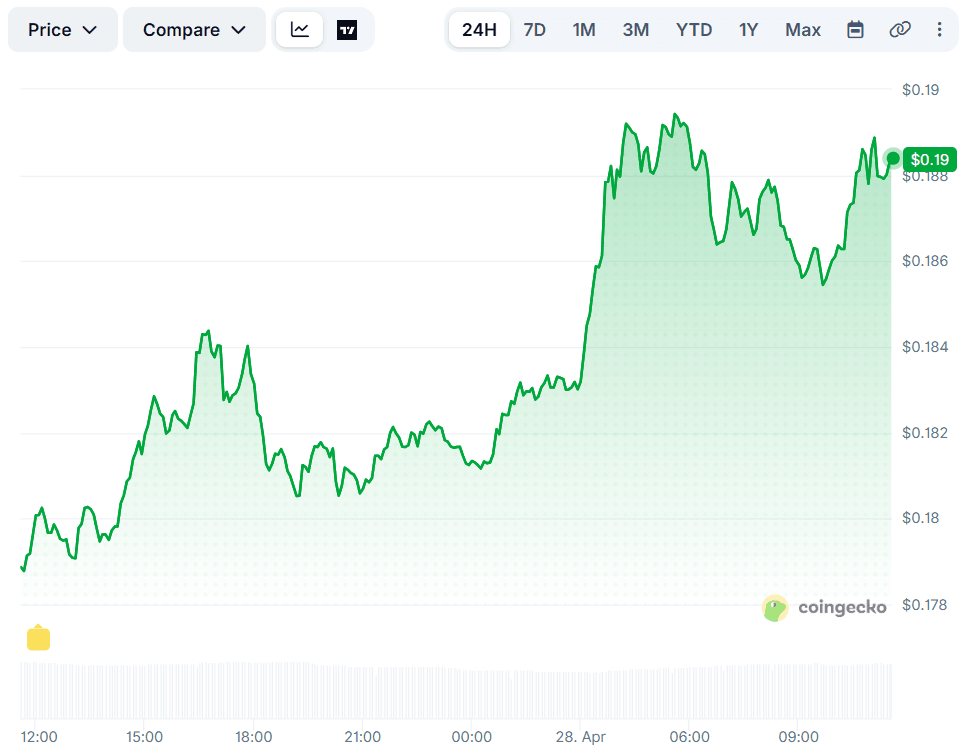Select the Max time range
Screen dimensions: 961x755
tap(803, 30)
